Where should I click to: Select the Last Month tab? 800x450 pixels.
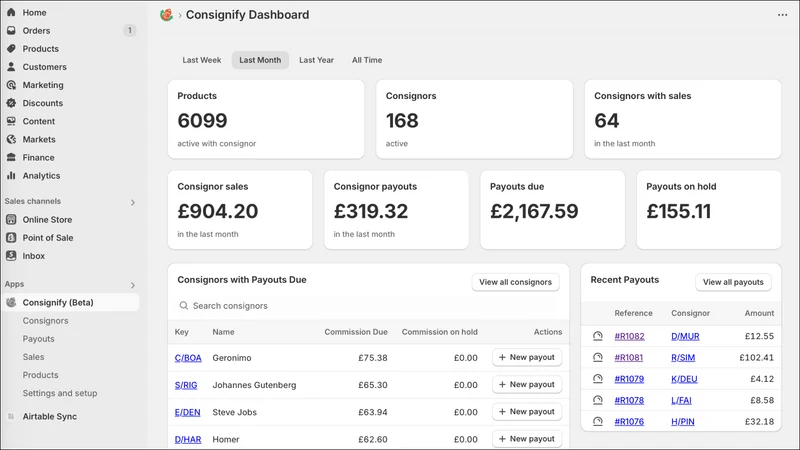click(x=260, y=60)
